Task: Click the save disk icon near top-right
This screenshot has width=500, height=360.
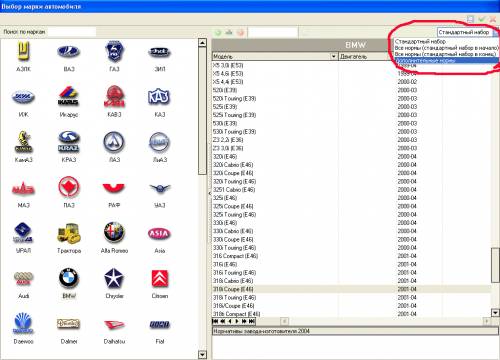Action: click(470, 19)
